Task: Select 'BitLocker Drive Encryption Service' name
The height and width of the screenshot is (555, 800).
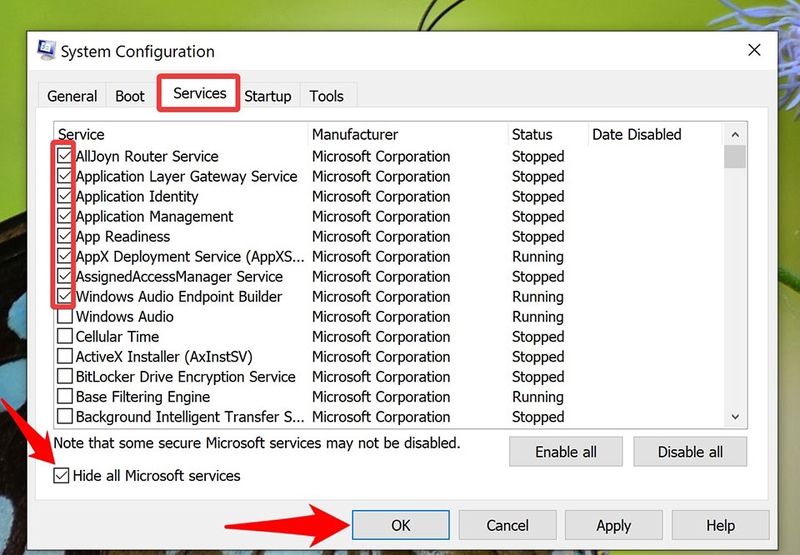Action: point(186,376)
